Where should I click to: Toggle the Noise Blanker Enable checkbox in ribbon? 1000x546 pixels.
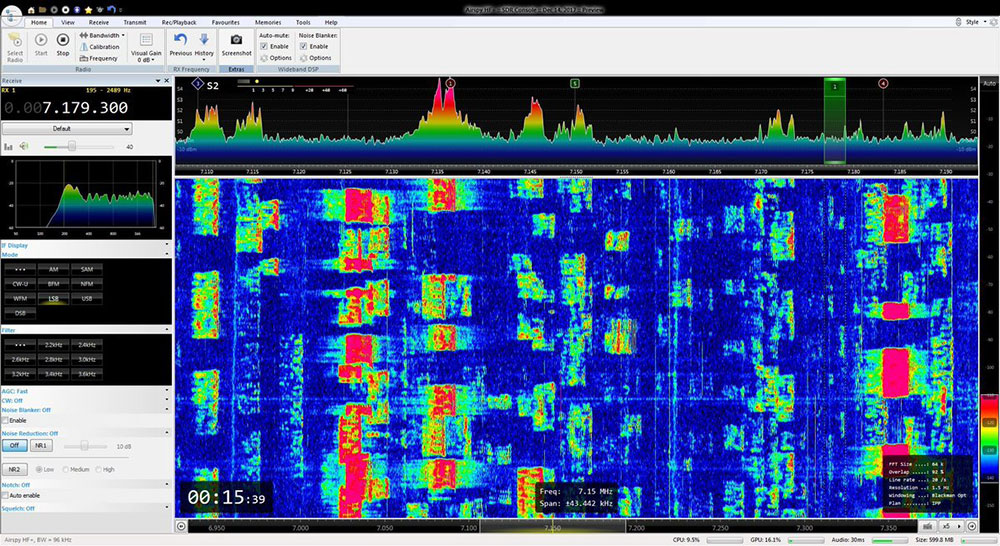coord(304,46)
